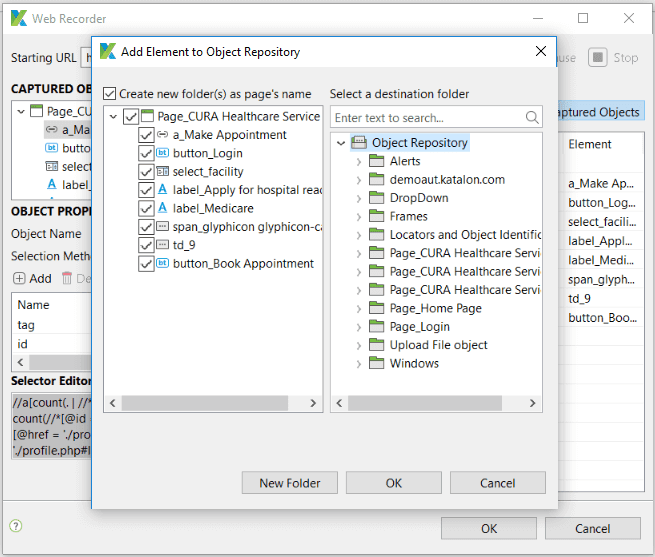The width and height of the screenshot is (655, 557).
Task: Collapse Page_CU node in Web Recorder captured objects
Action: pyautogui.click(x=21, y=112)
